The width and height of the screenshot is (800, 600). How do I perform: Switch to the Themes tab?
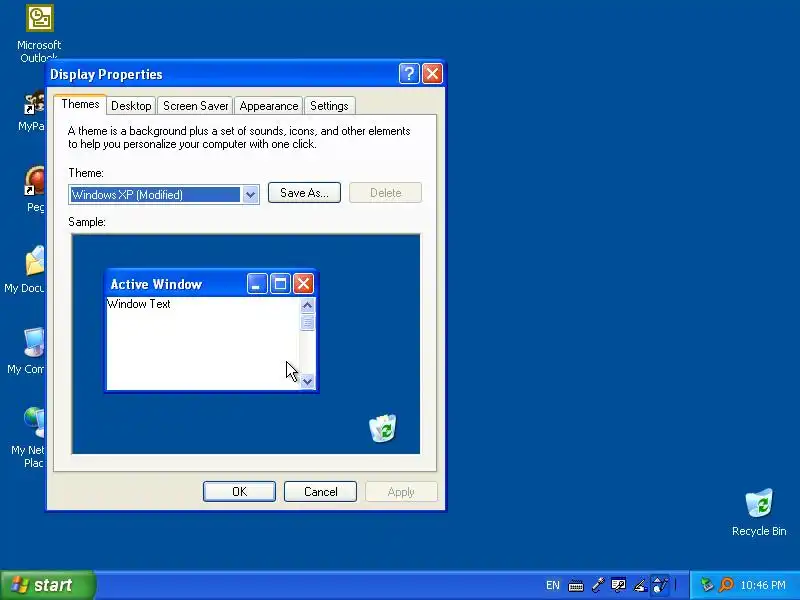point(80,104)
